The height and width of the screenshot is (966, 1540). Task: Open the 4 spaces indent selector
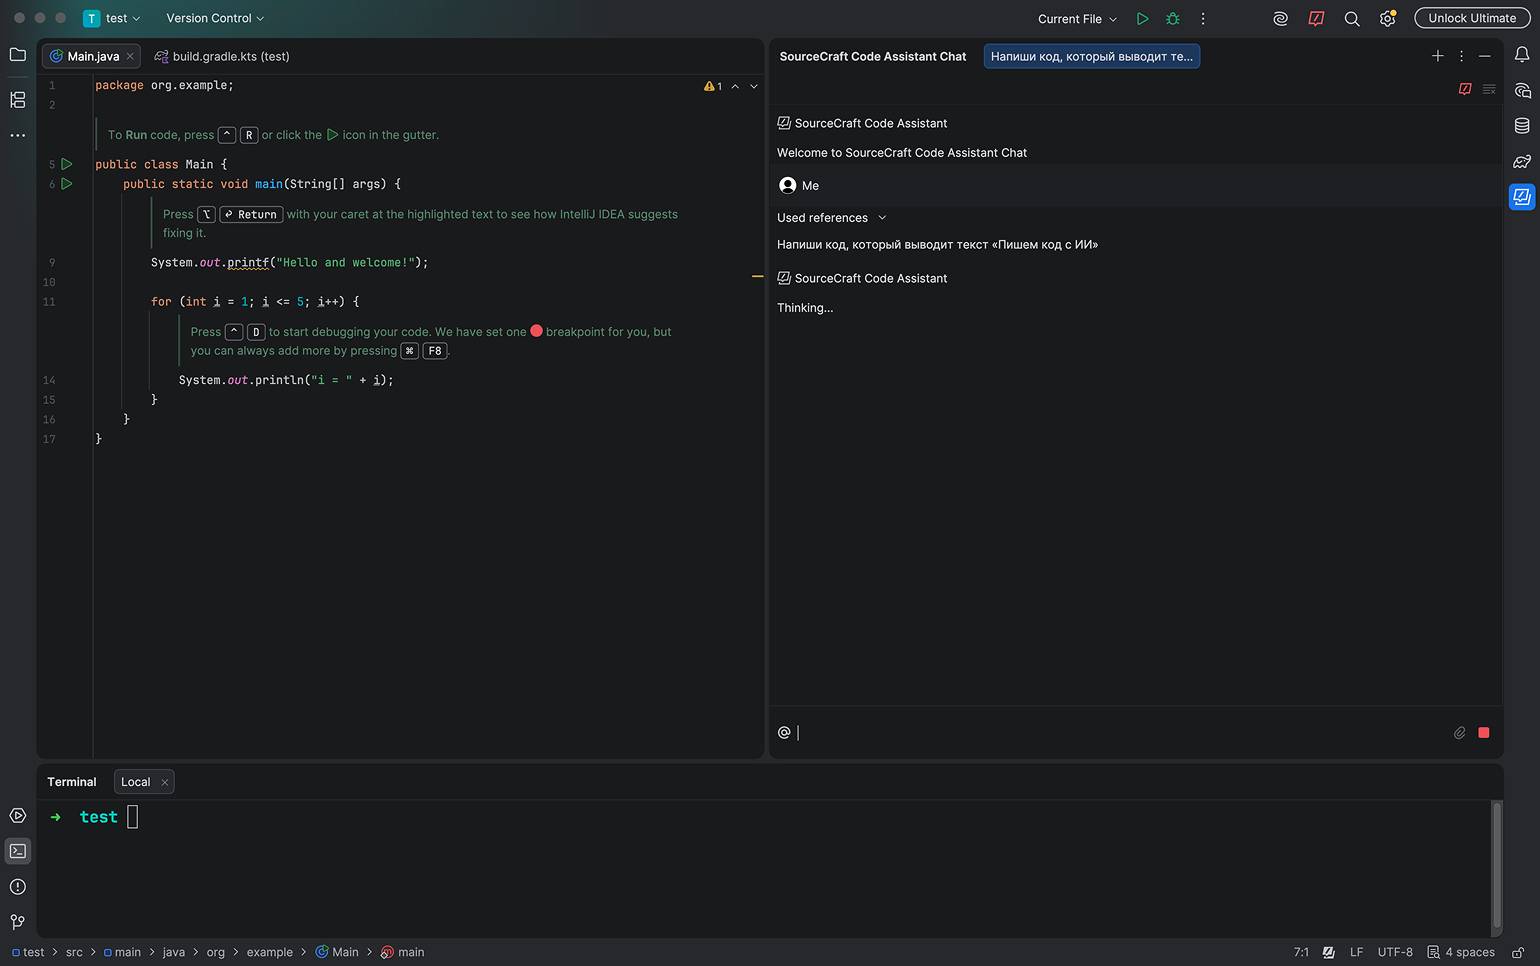pyautogui.click(x=1461, y=953)
